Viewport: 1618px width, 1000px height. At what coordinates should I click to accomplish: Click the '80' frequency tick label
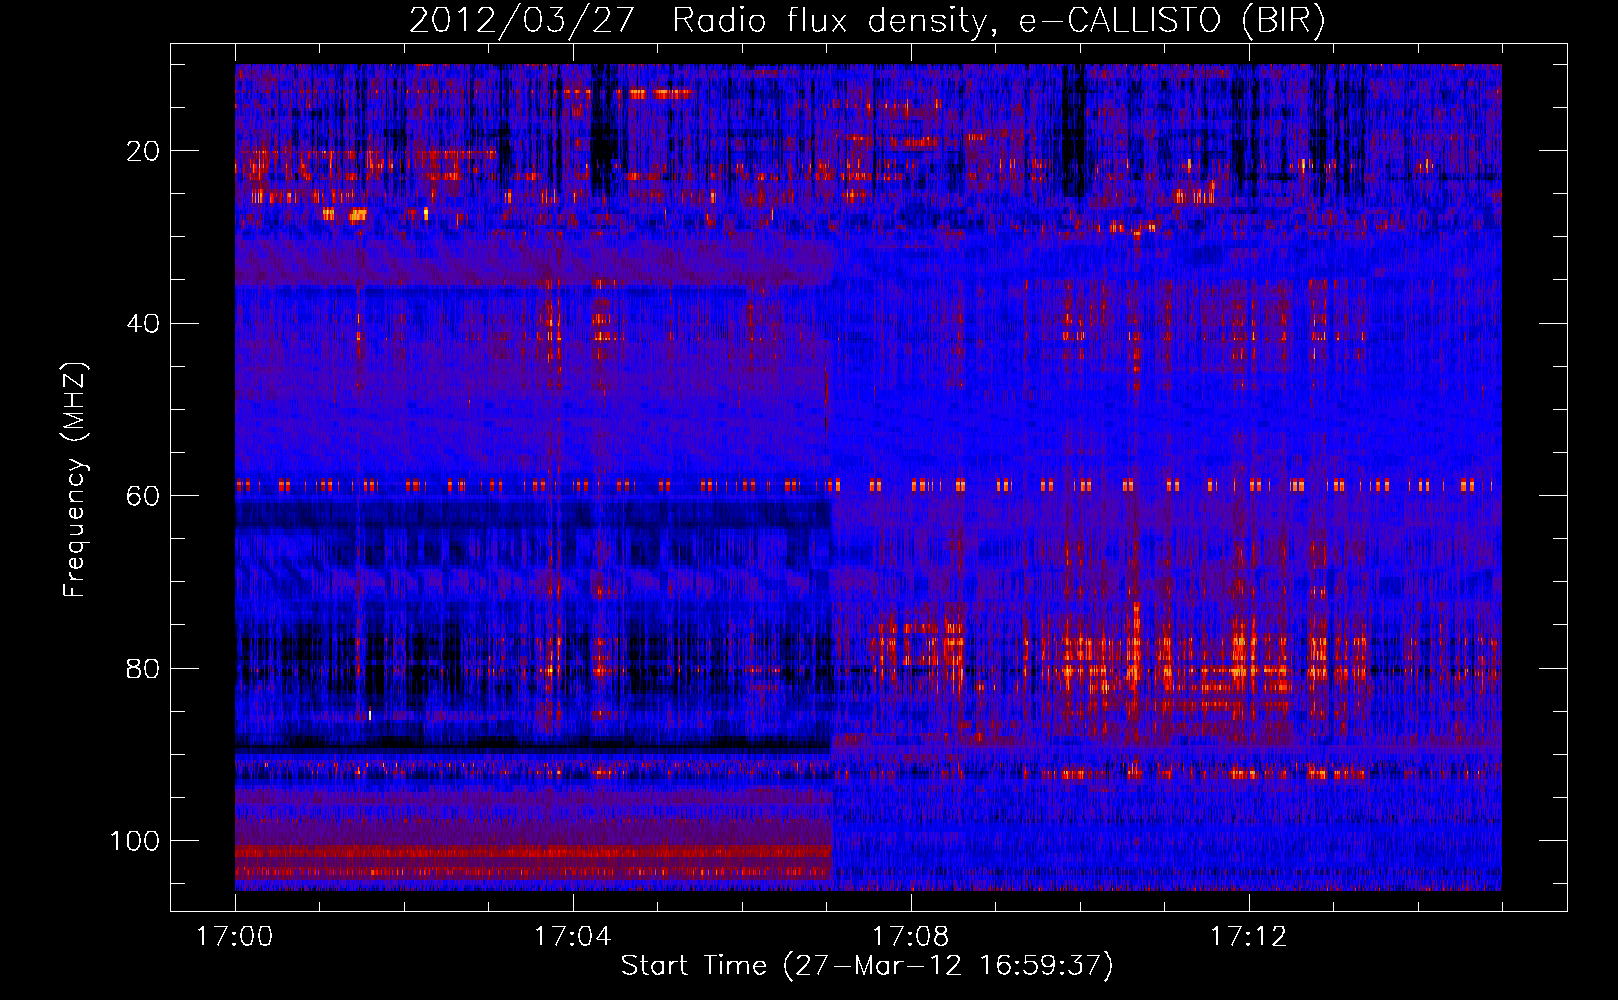[x=143, y=668]
